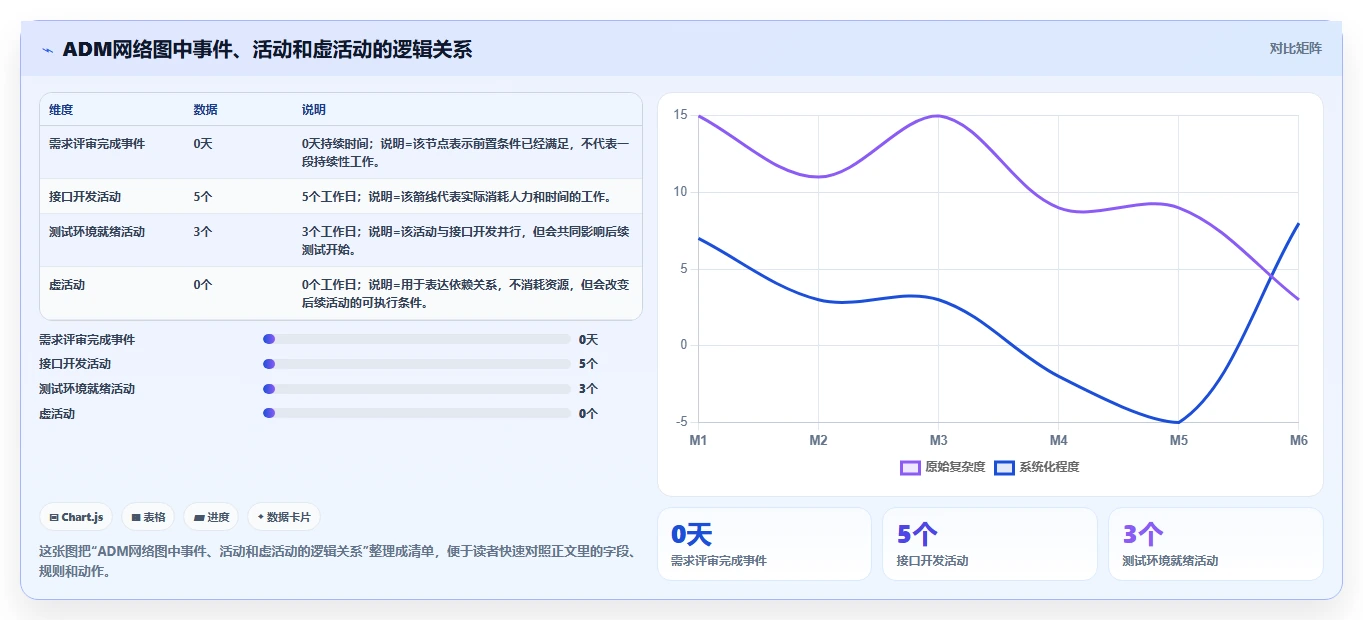Click the summary paragraph starting 这张图把
This screenshot has height=620, width=1363.
[338, 561]
